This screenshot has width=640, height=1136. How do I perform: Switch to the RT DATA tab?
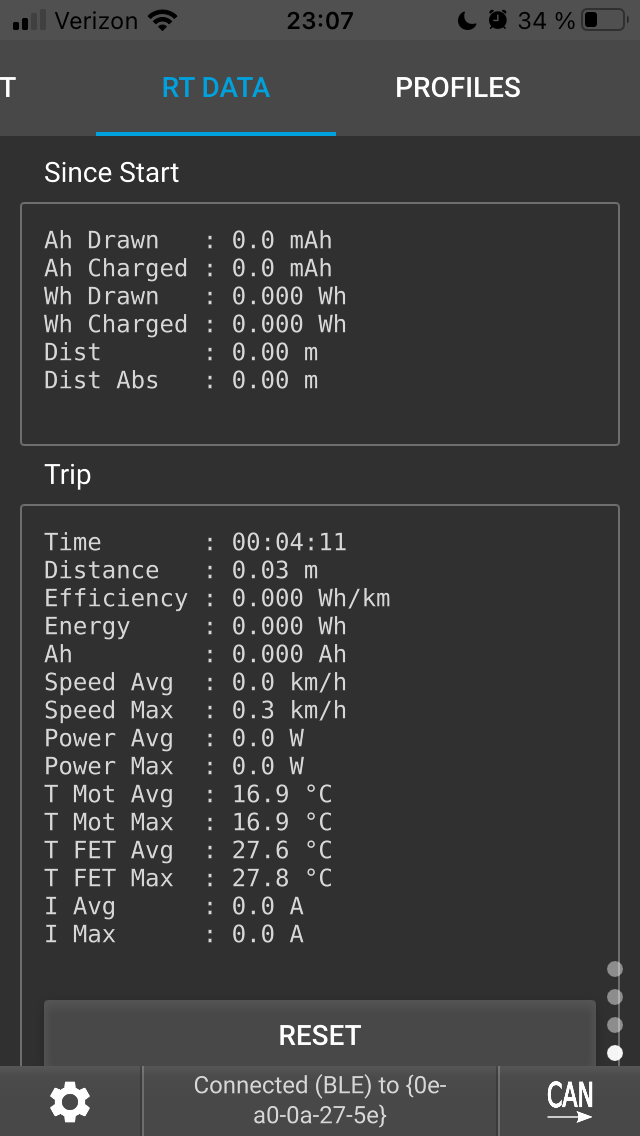tap(216, 88)
